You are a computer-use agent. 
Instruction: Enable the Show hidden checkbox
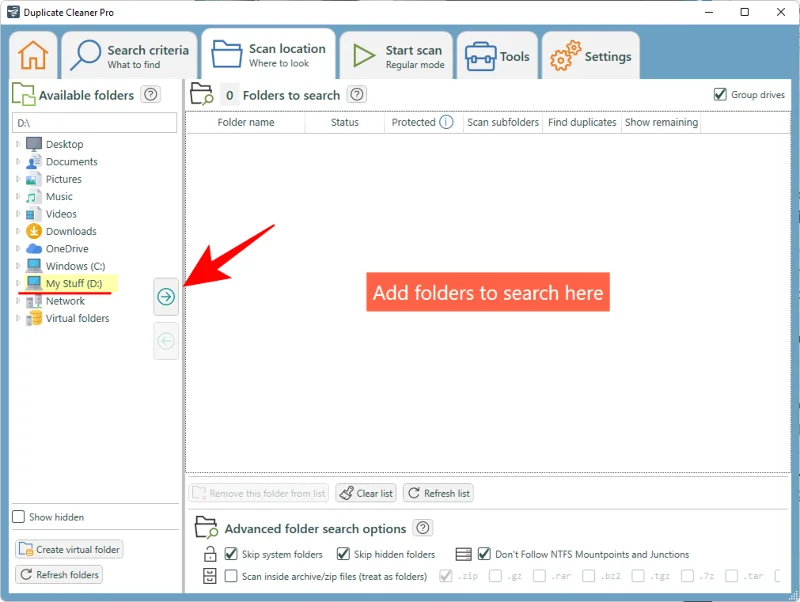tap(19, 517)
